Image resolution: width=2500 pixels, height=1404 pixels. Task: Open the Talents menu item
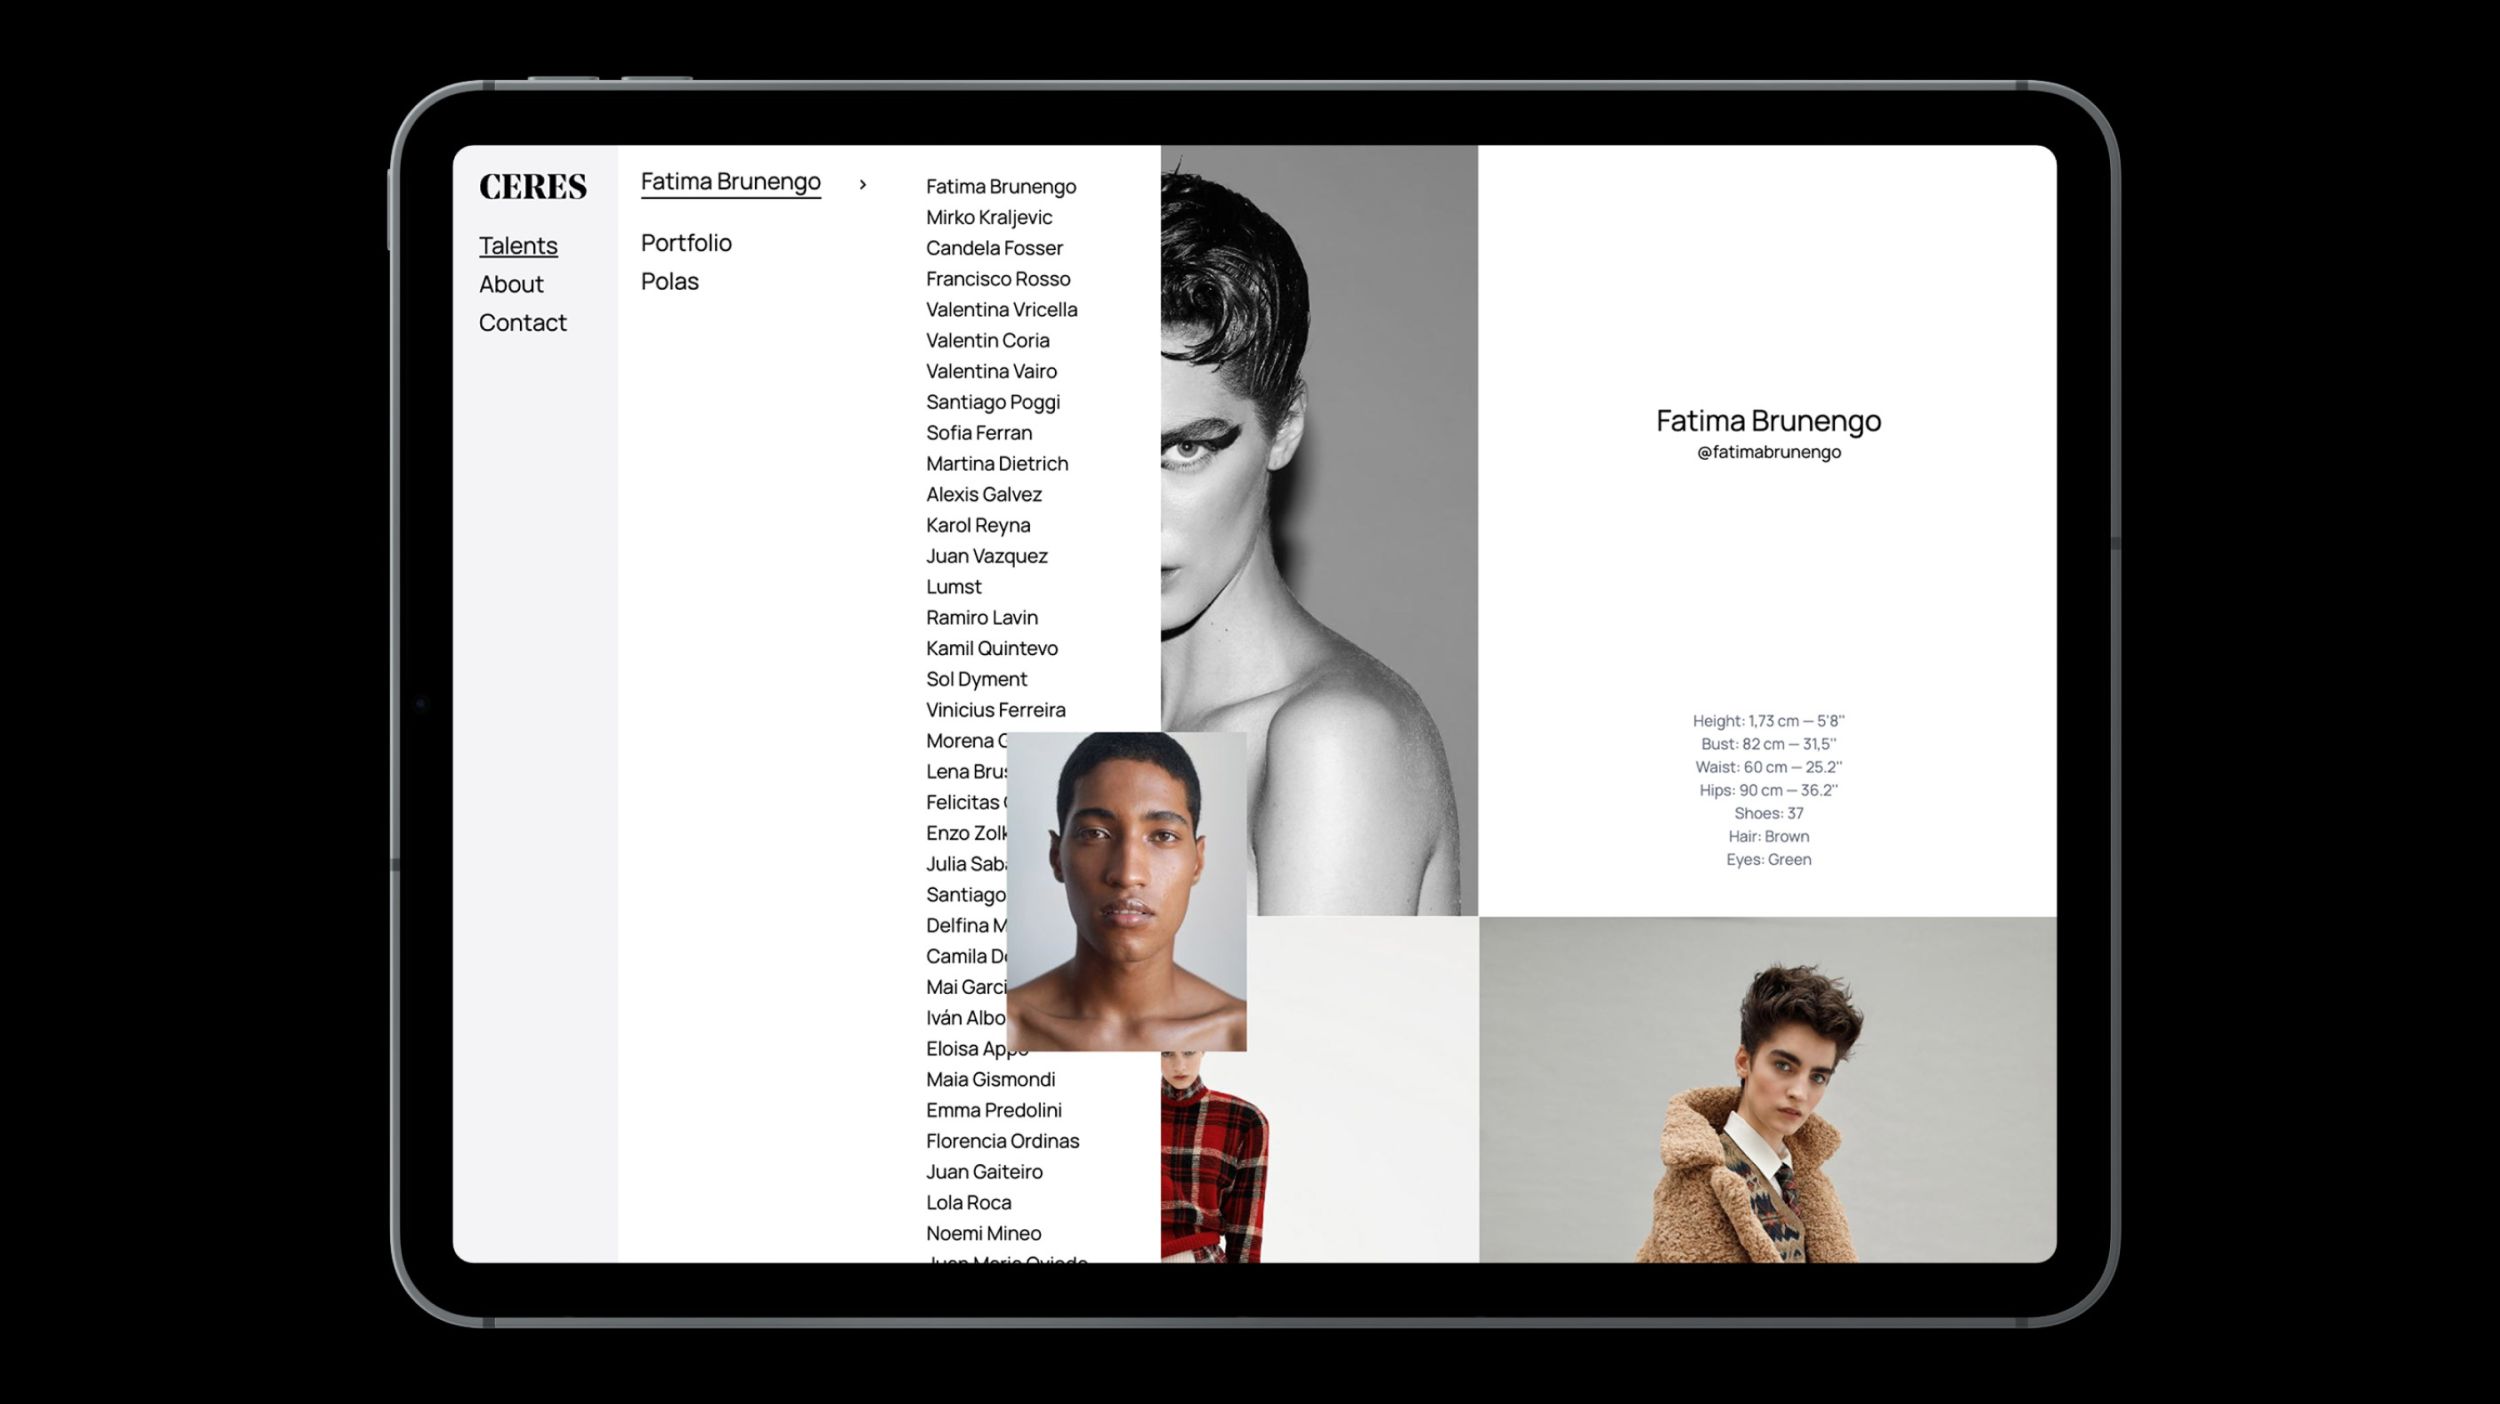518,246
